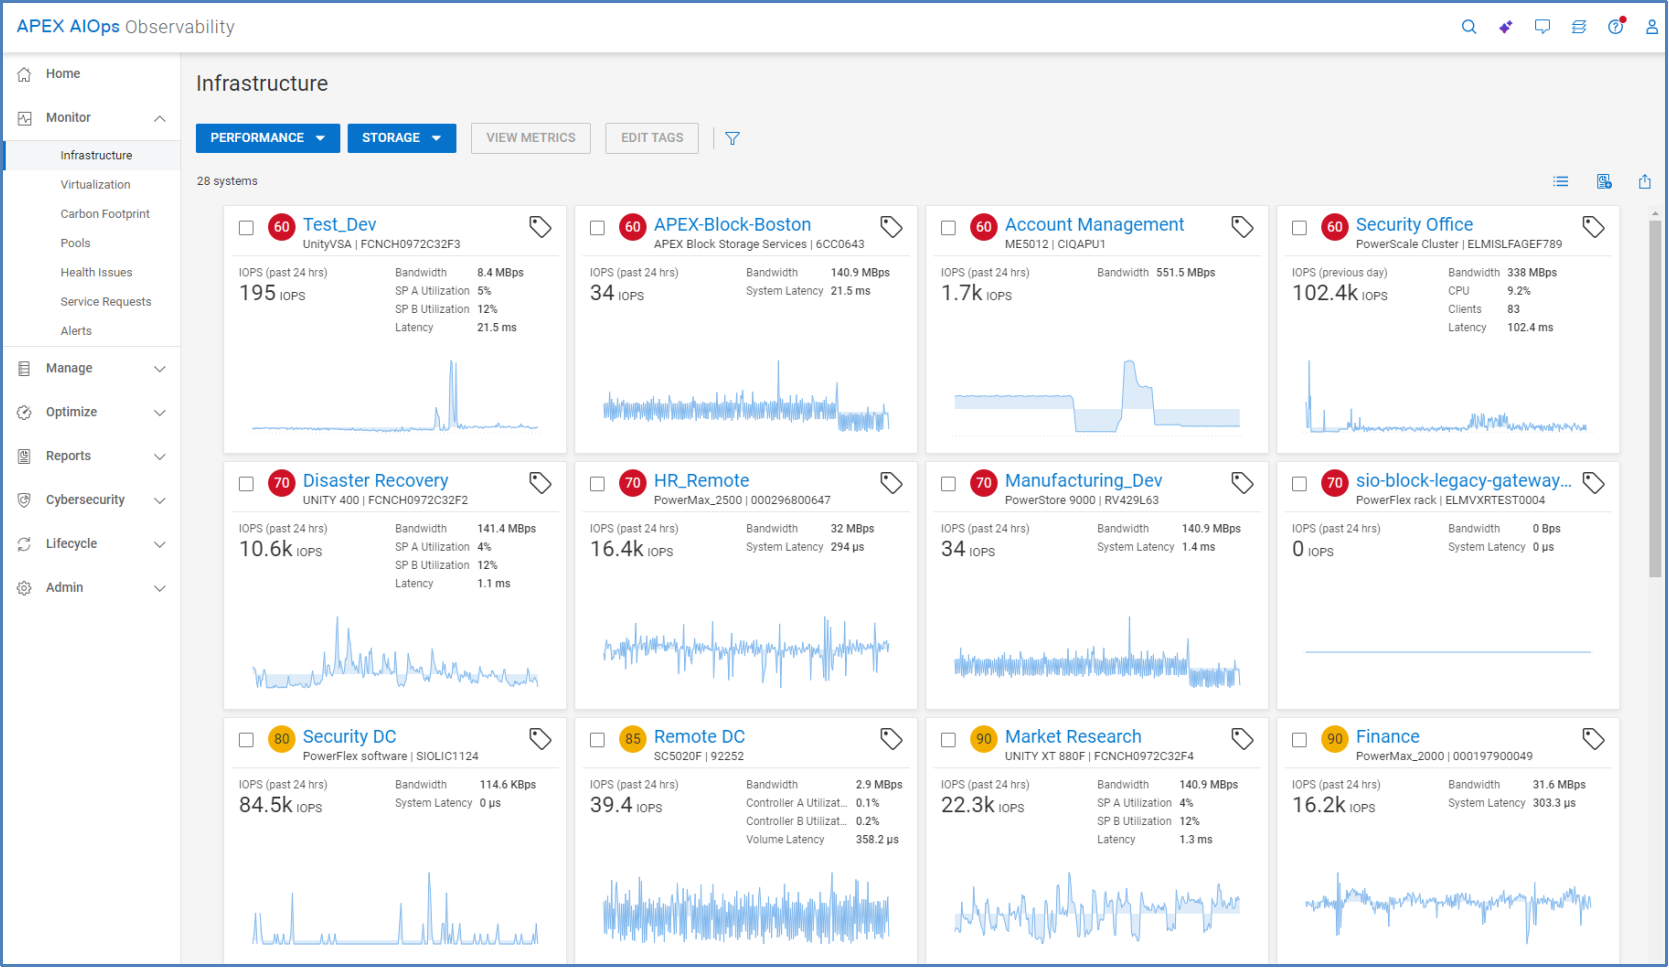Click the export share icon
Image resolution: width=1669 pixels, height=968 pixels.
(x=1645, y=181)
